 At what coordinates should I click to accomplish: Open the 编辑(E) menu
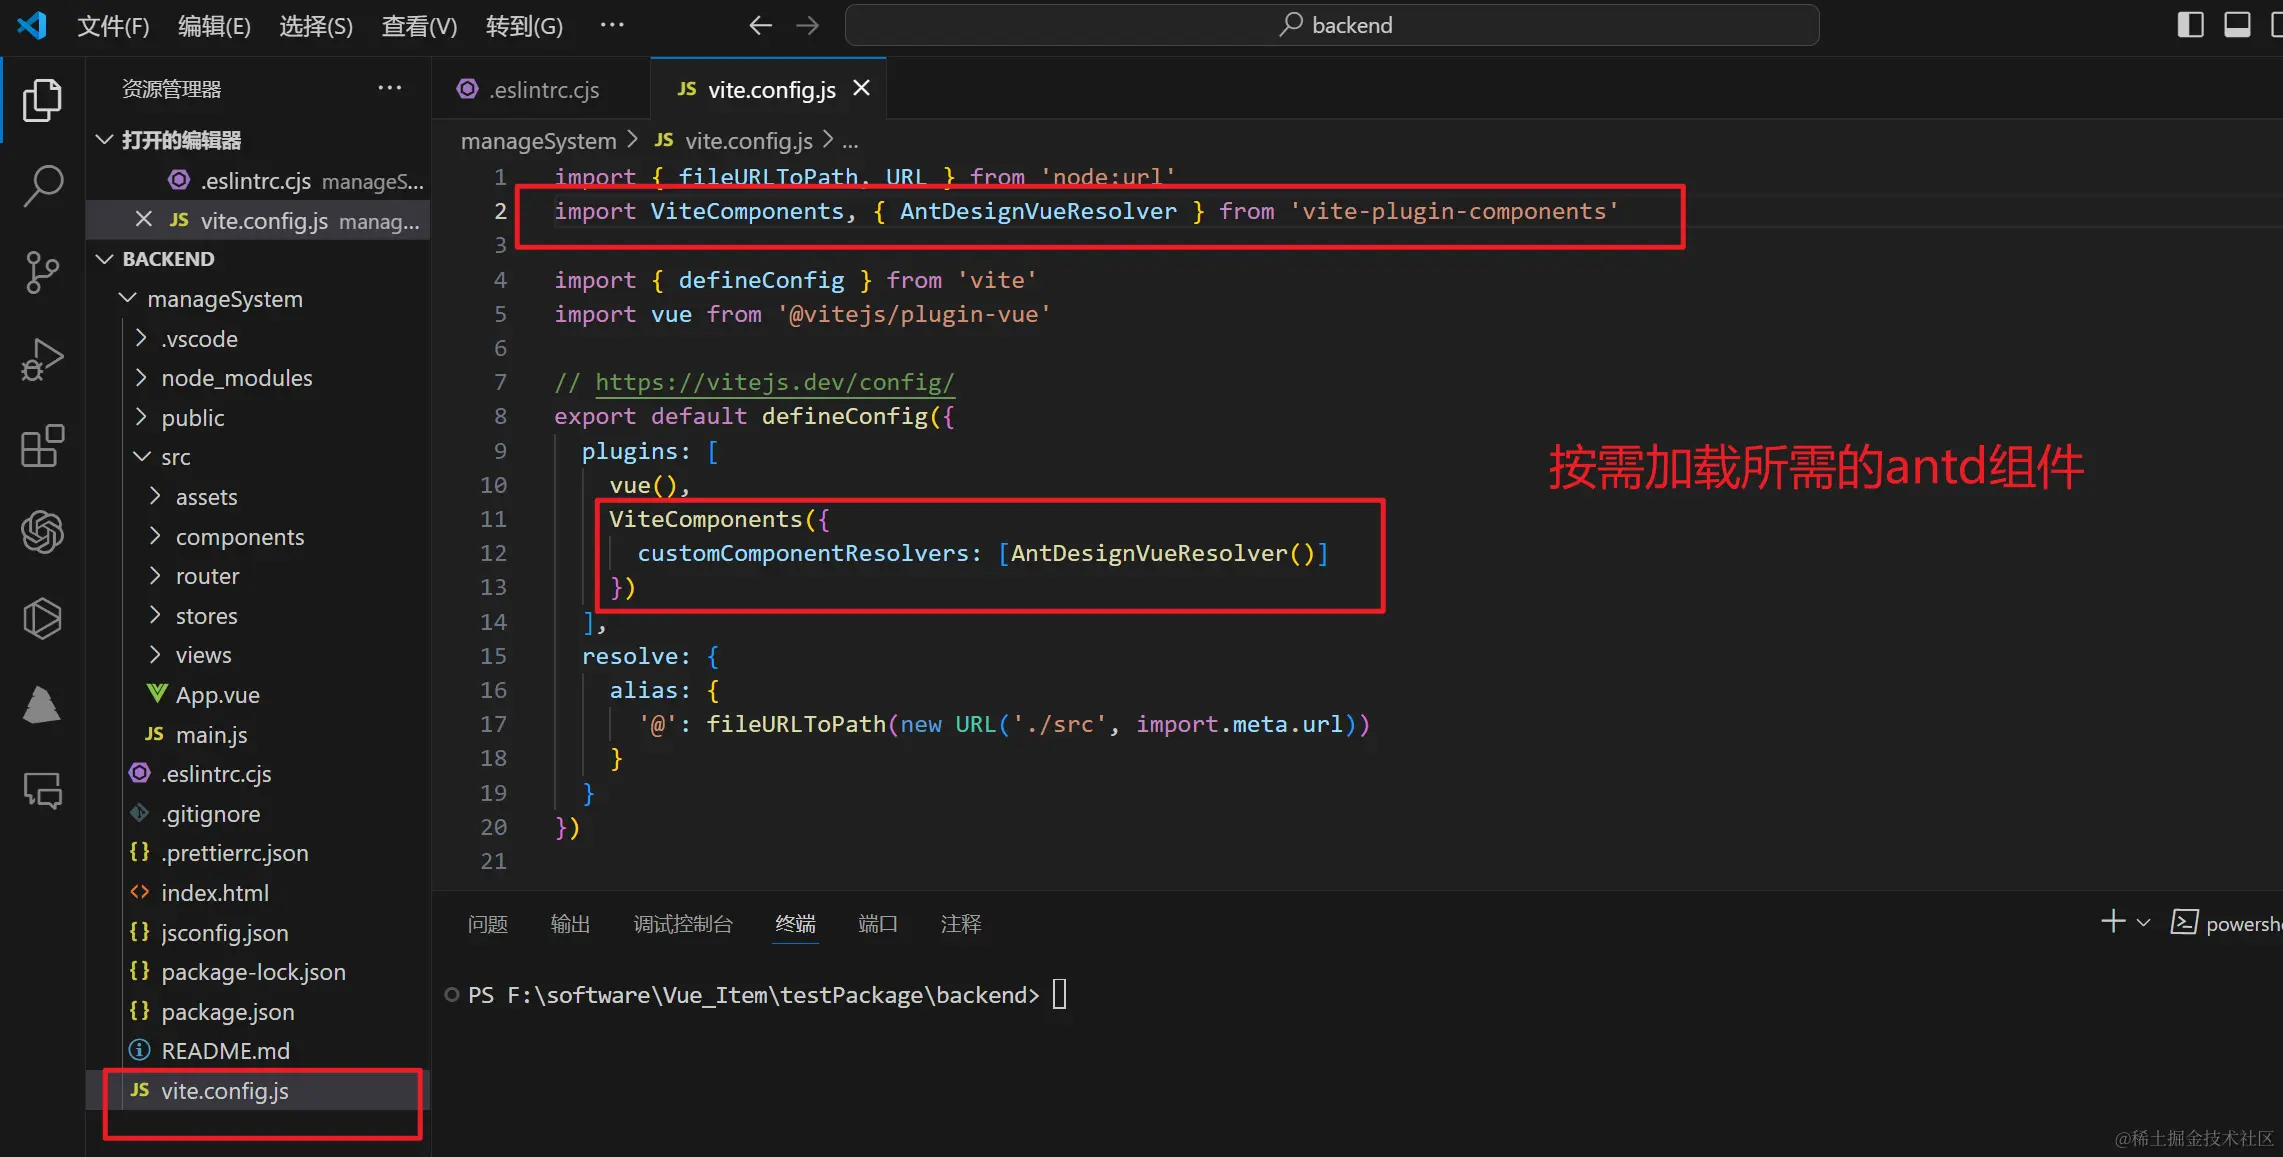tap(214, 26)
